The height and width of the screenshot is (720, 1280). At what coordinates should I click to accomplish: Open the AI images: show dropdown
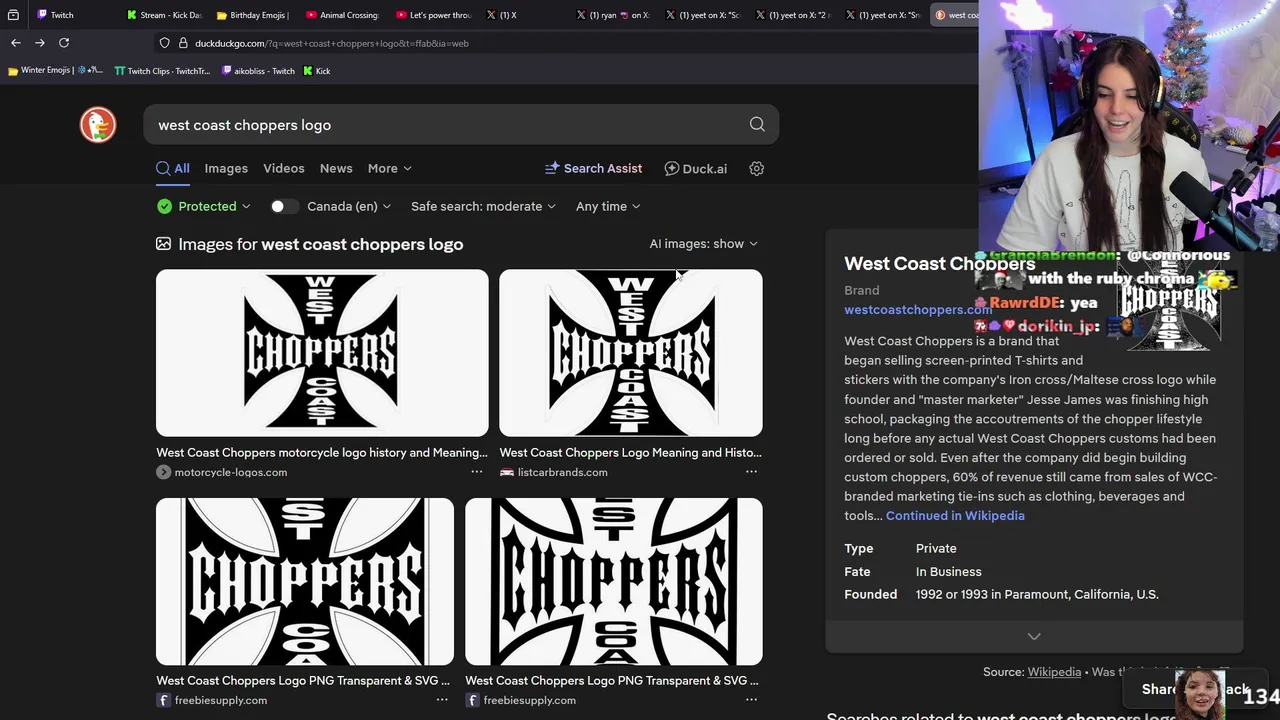[704, 244]
